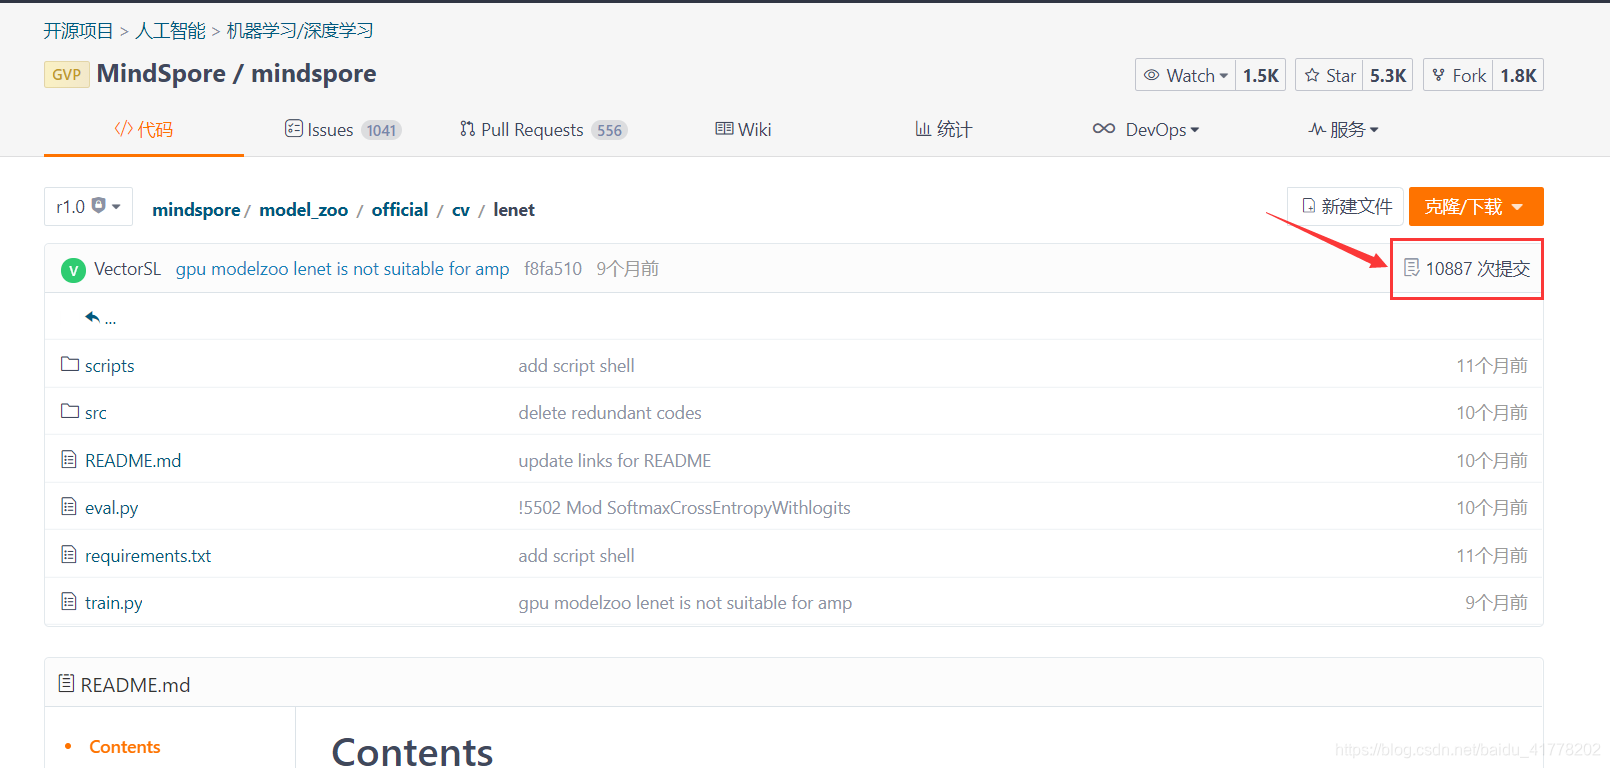Click the Pull Requests branch icon

point(467,128)
